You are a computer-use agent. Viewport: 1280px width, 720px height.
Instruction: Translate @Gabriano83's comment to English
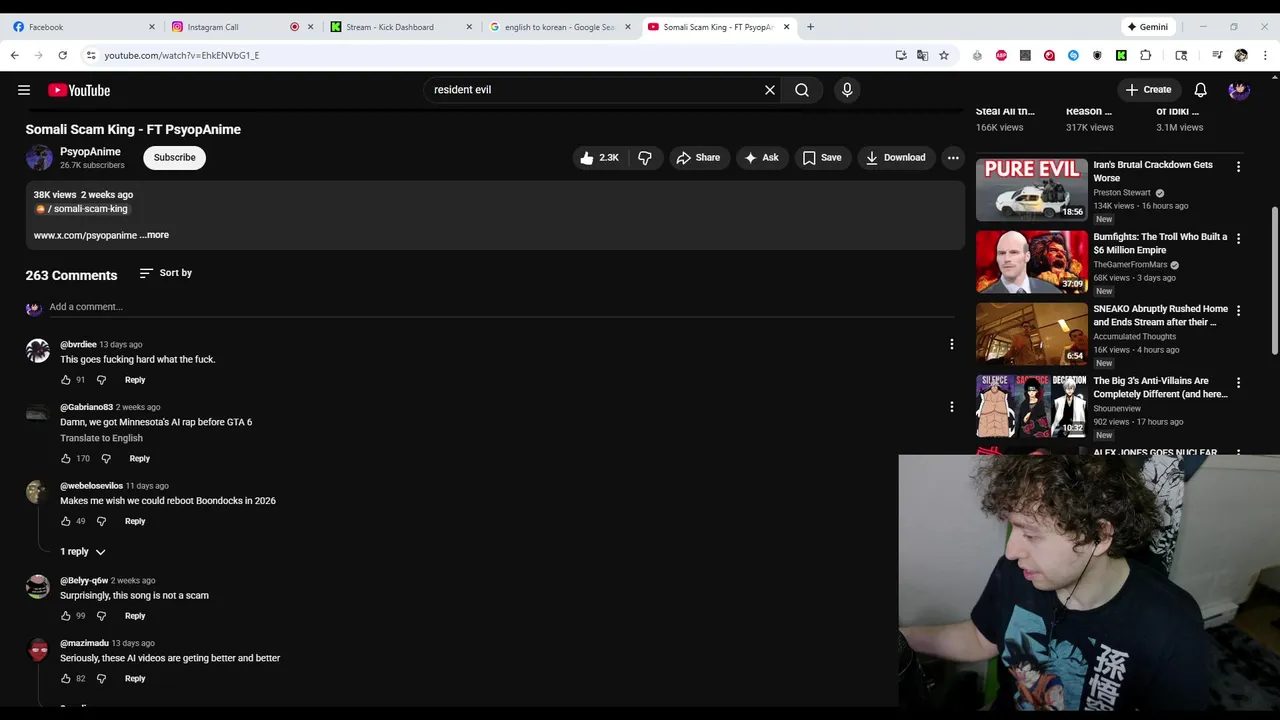(x=101, y=438)
